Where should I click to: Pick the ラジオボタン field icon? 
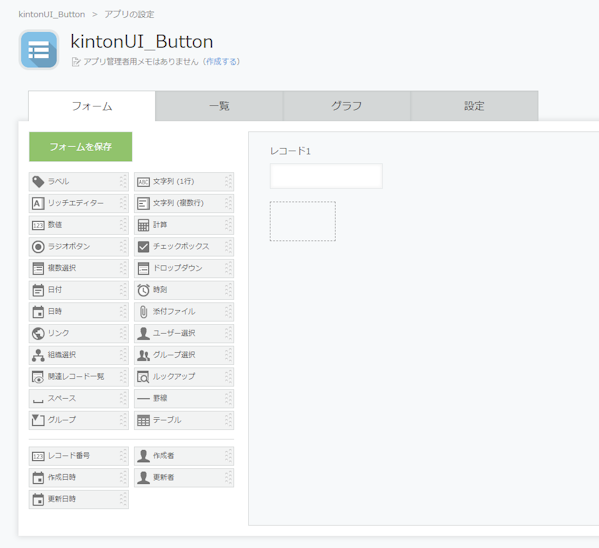point(38,246)
